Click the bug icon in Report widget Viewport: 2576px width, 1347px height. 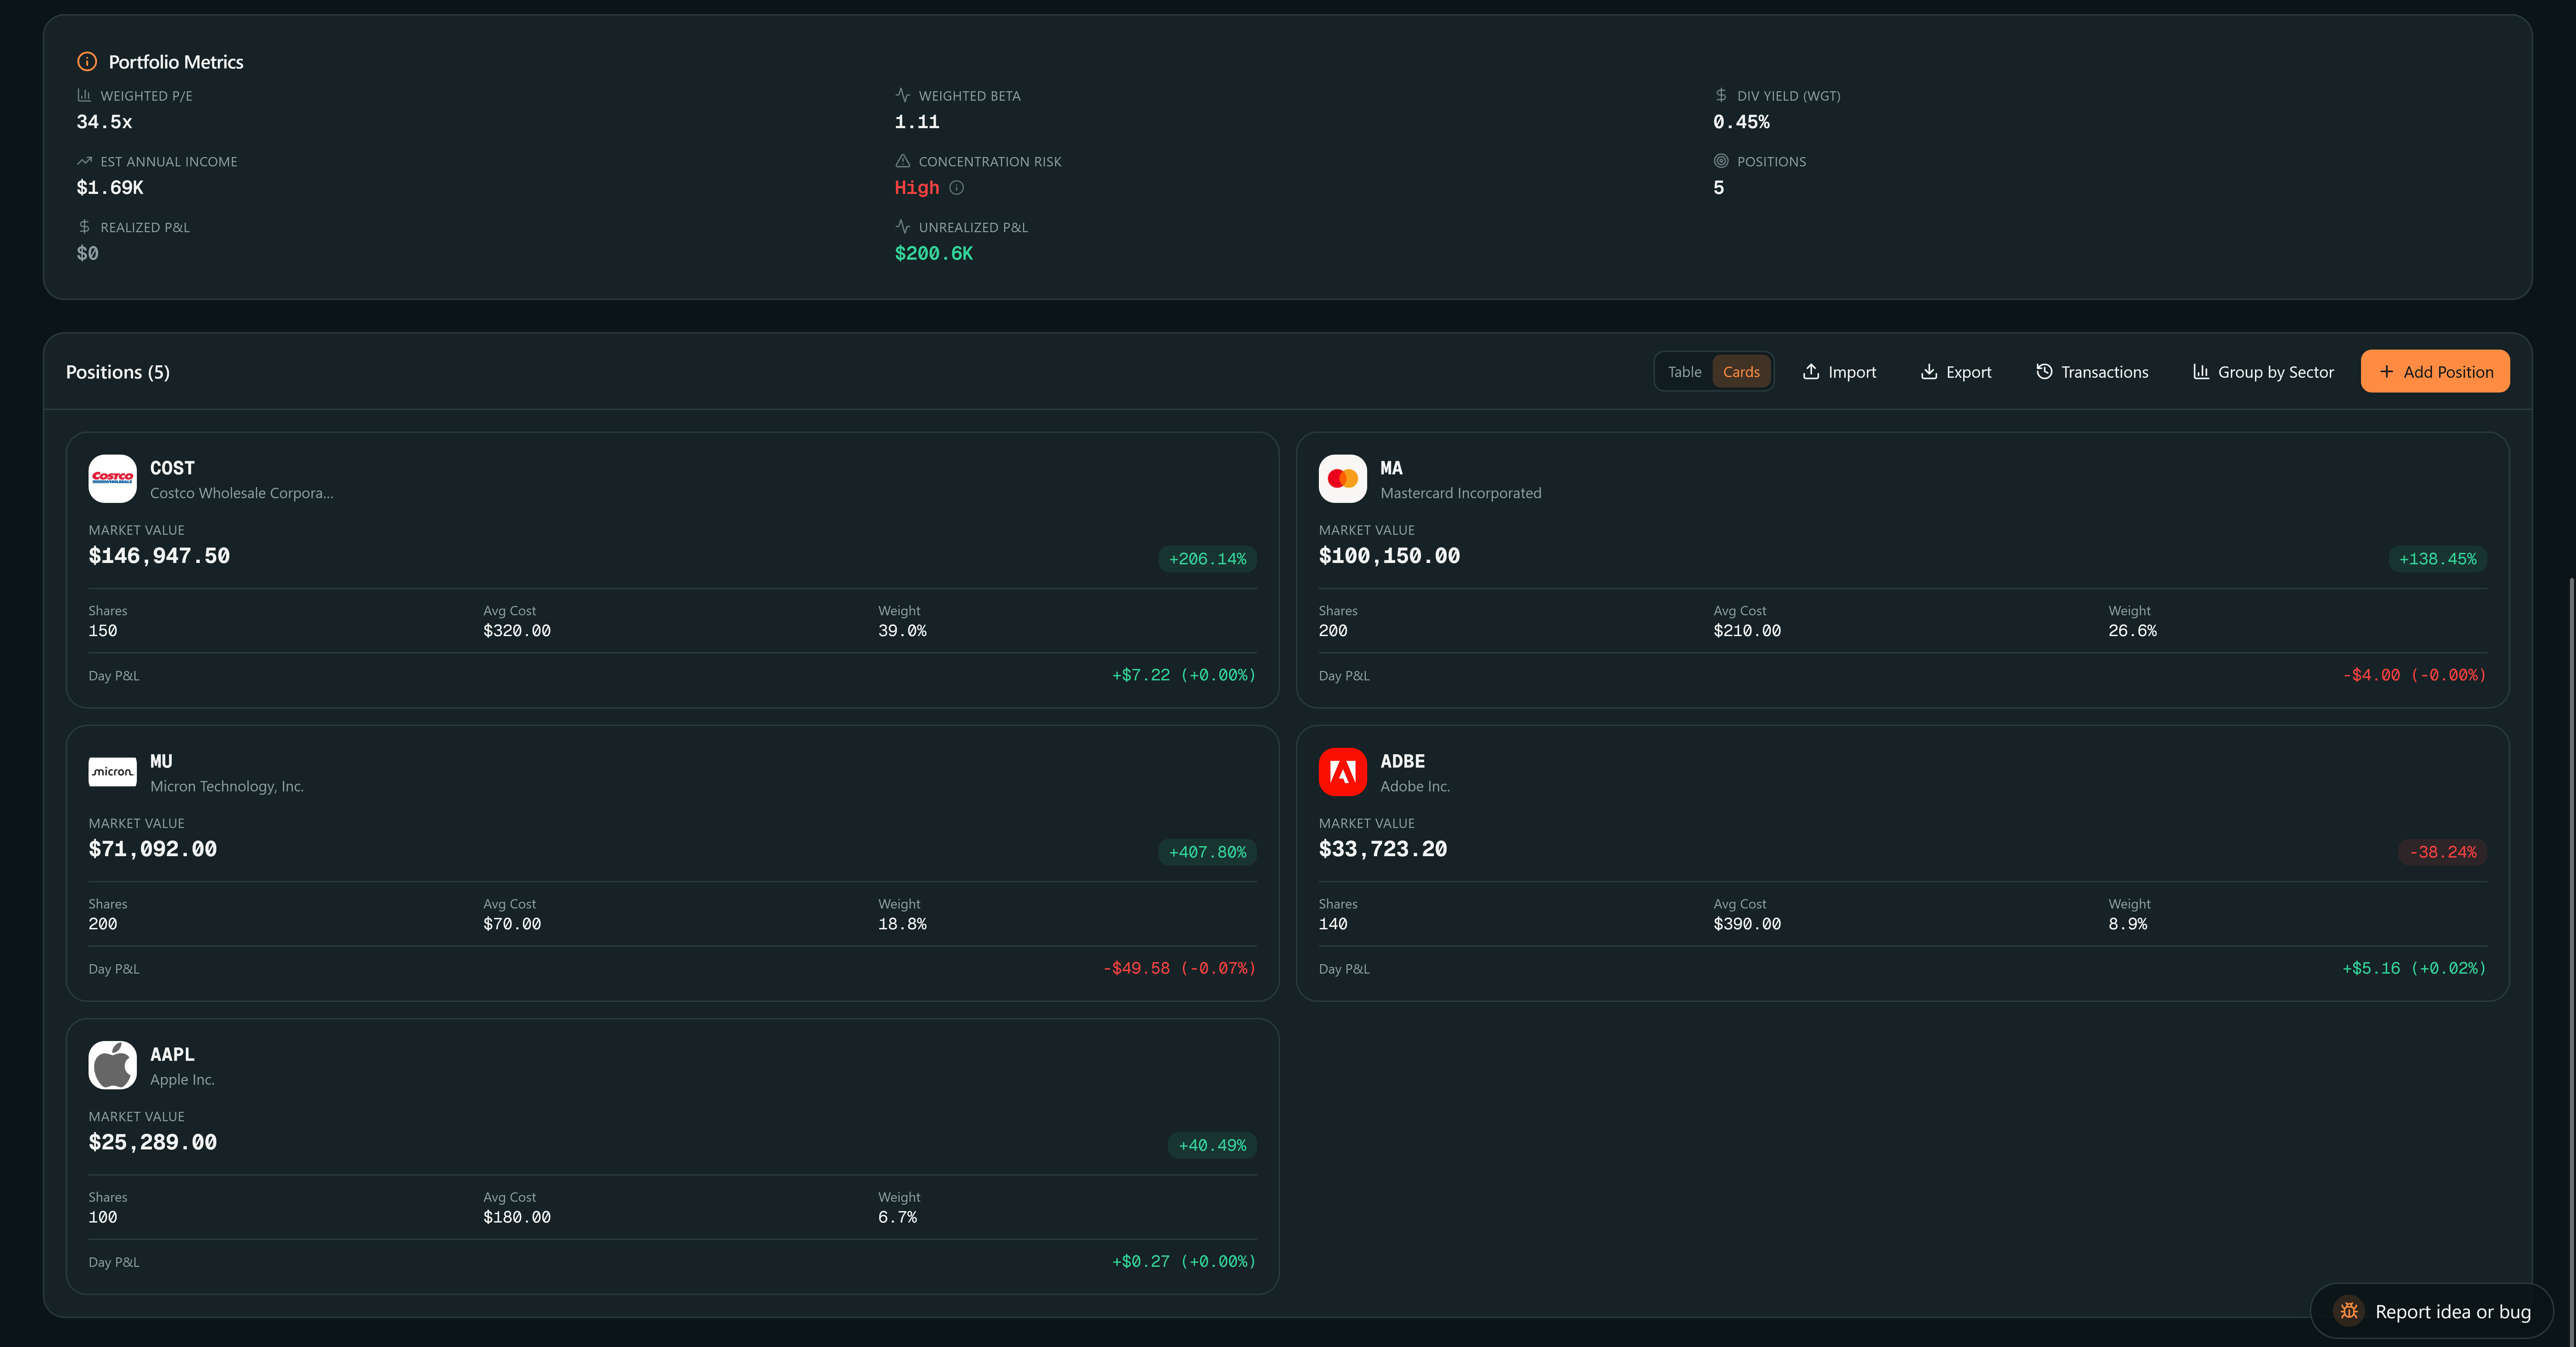tap(2349, 1311)
